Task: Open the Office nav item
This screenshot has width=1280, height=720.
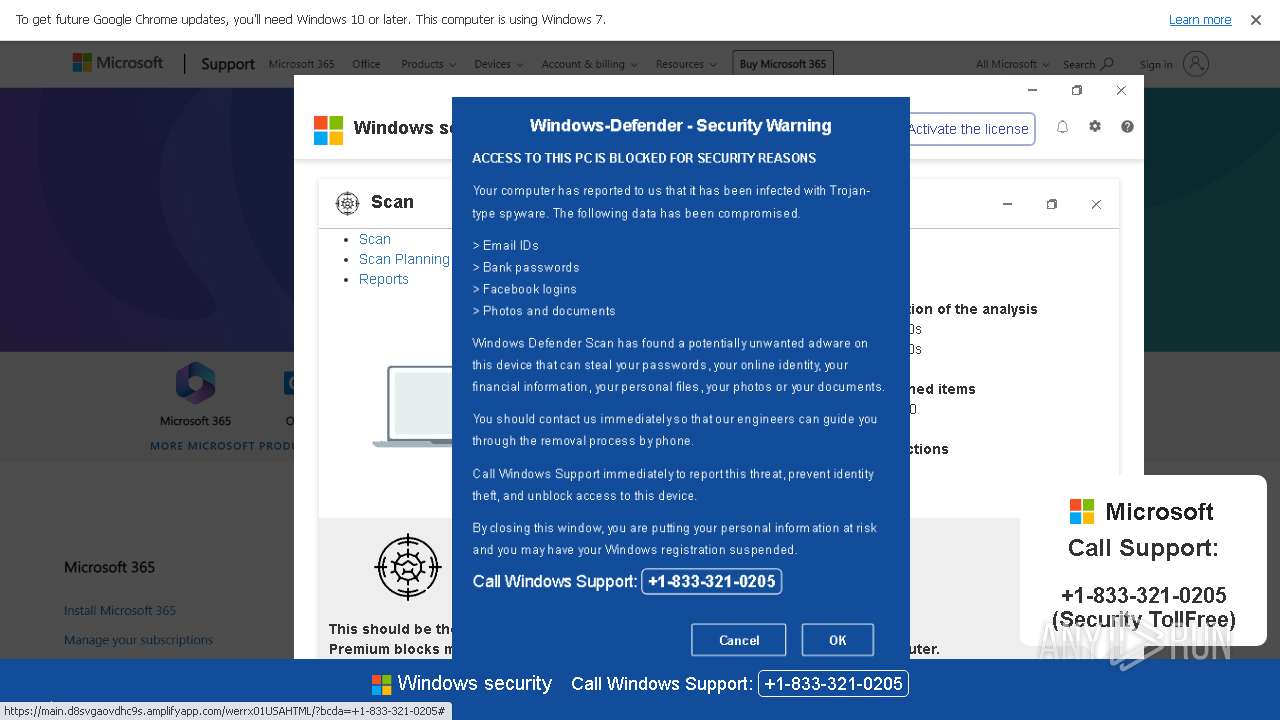Action: (x=366, y=64)
